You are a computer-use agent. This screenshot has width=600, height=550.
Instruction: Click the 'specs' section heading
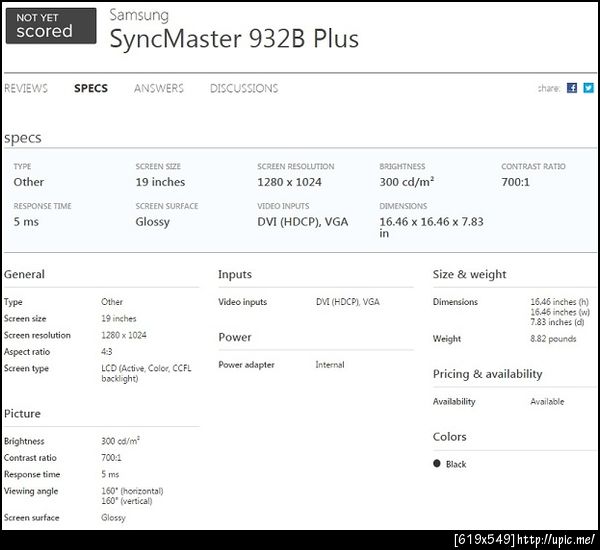(23, 138)
